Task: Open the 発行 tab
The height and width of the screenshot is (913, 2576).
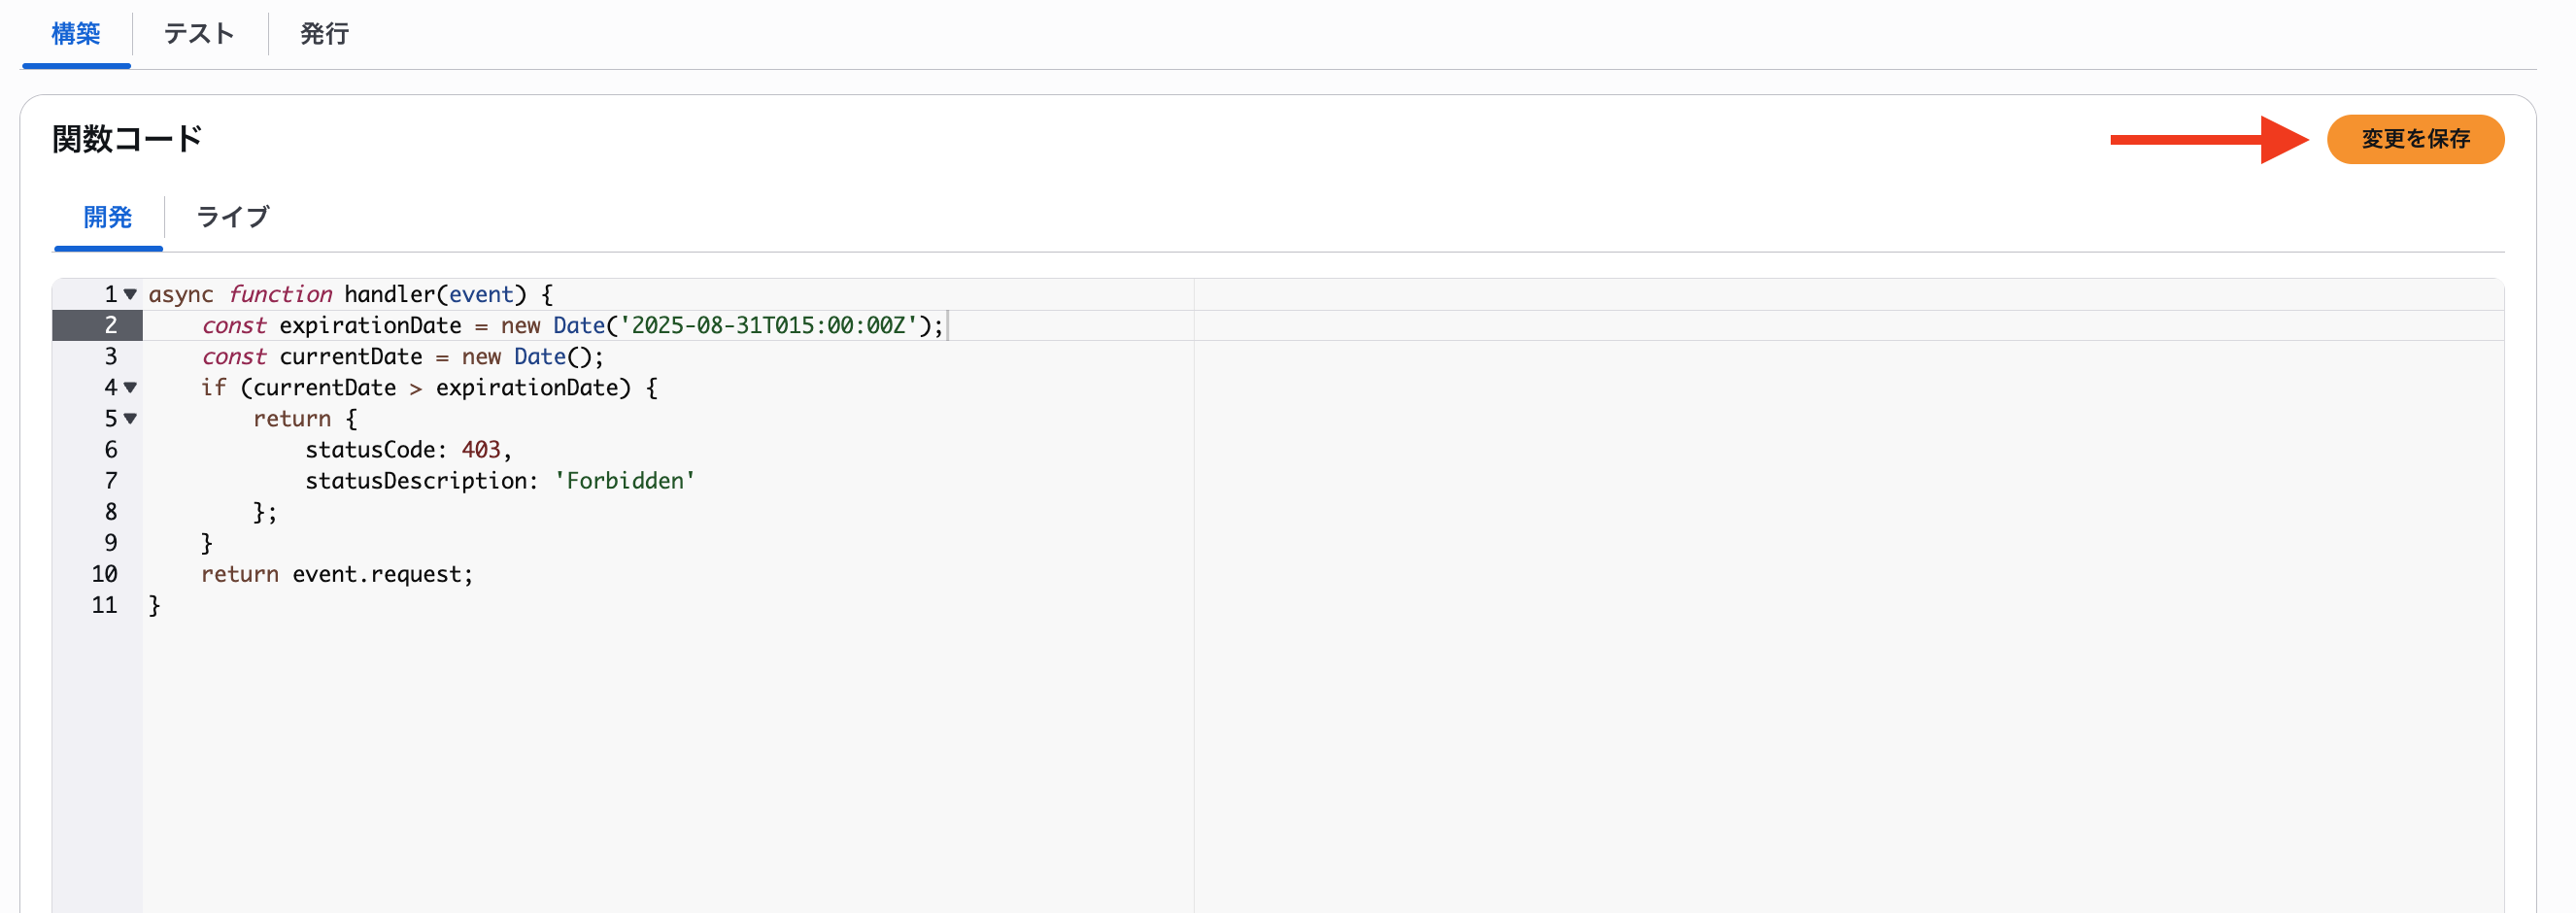Action: tap(325, 34)
